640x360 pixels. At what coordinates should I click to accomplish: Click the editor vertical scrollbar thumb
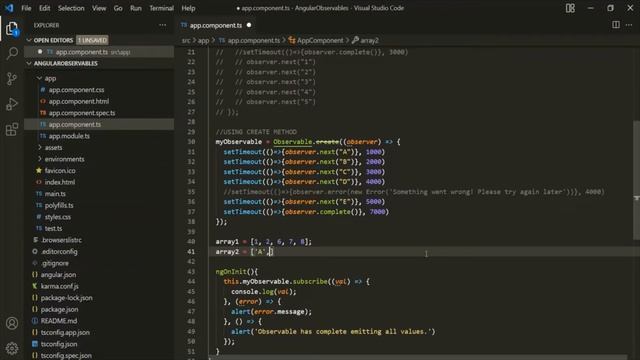(636, 180)
